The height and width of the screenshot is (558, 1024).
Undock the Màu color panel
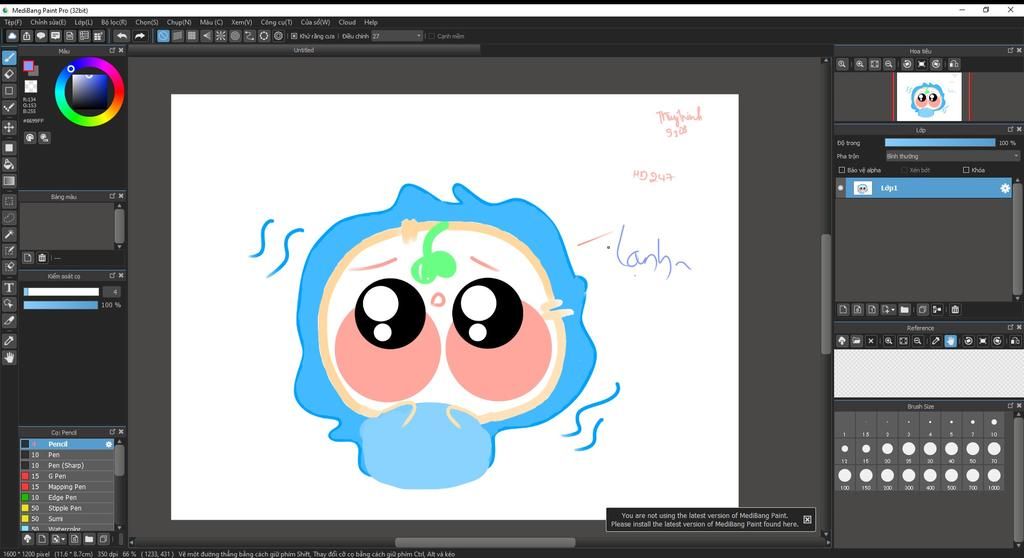(x=112, y=50)
